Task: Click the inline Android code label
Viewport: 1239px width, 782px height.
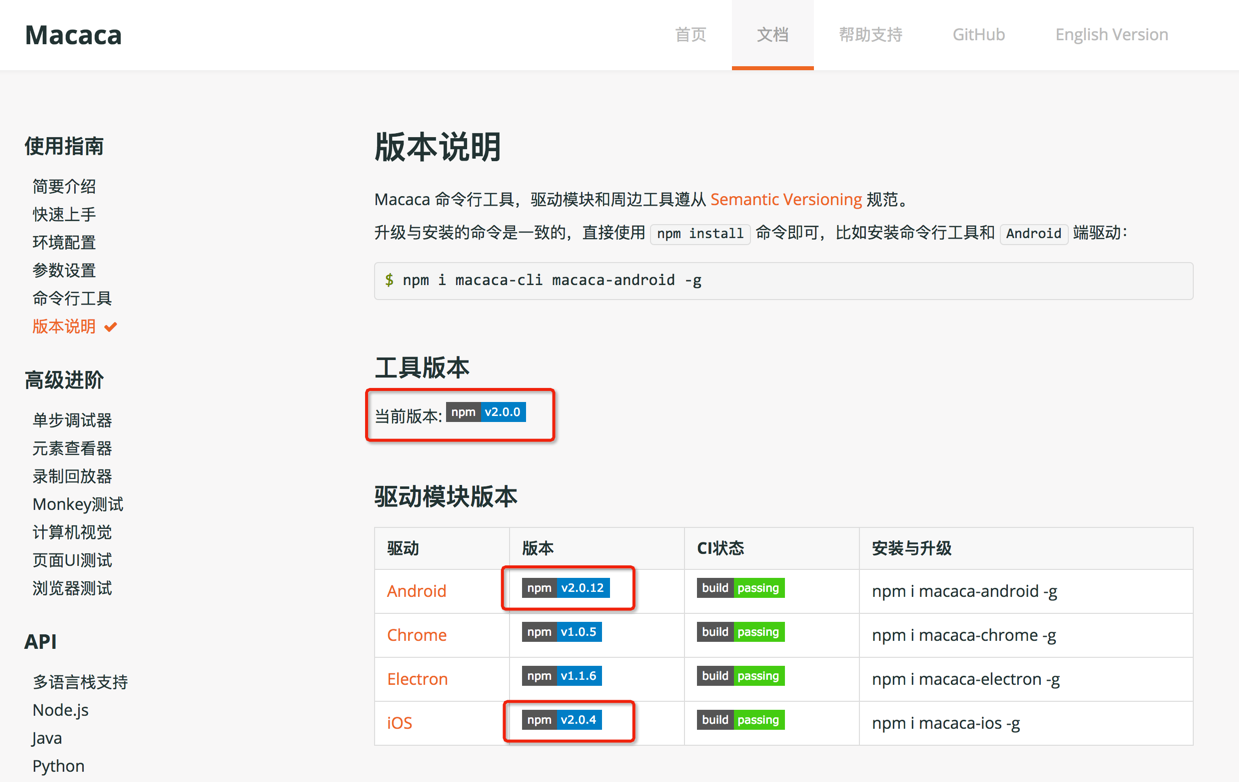Action: [1034, 233]
